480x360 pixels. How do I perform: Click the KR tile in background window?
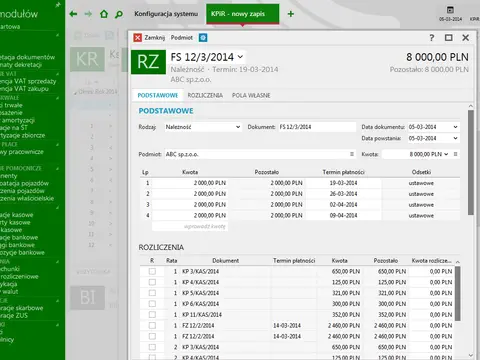tap(87, 59)
